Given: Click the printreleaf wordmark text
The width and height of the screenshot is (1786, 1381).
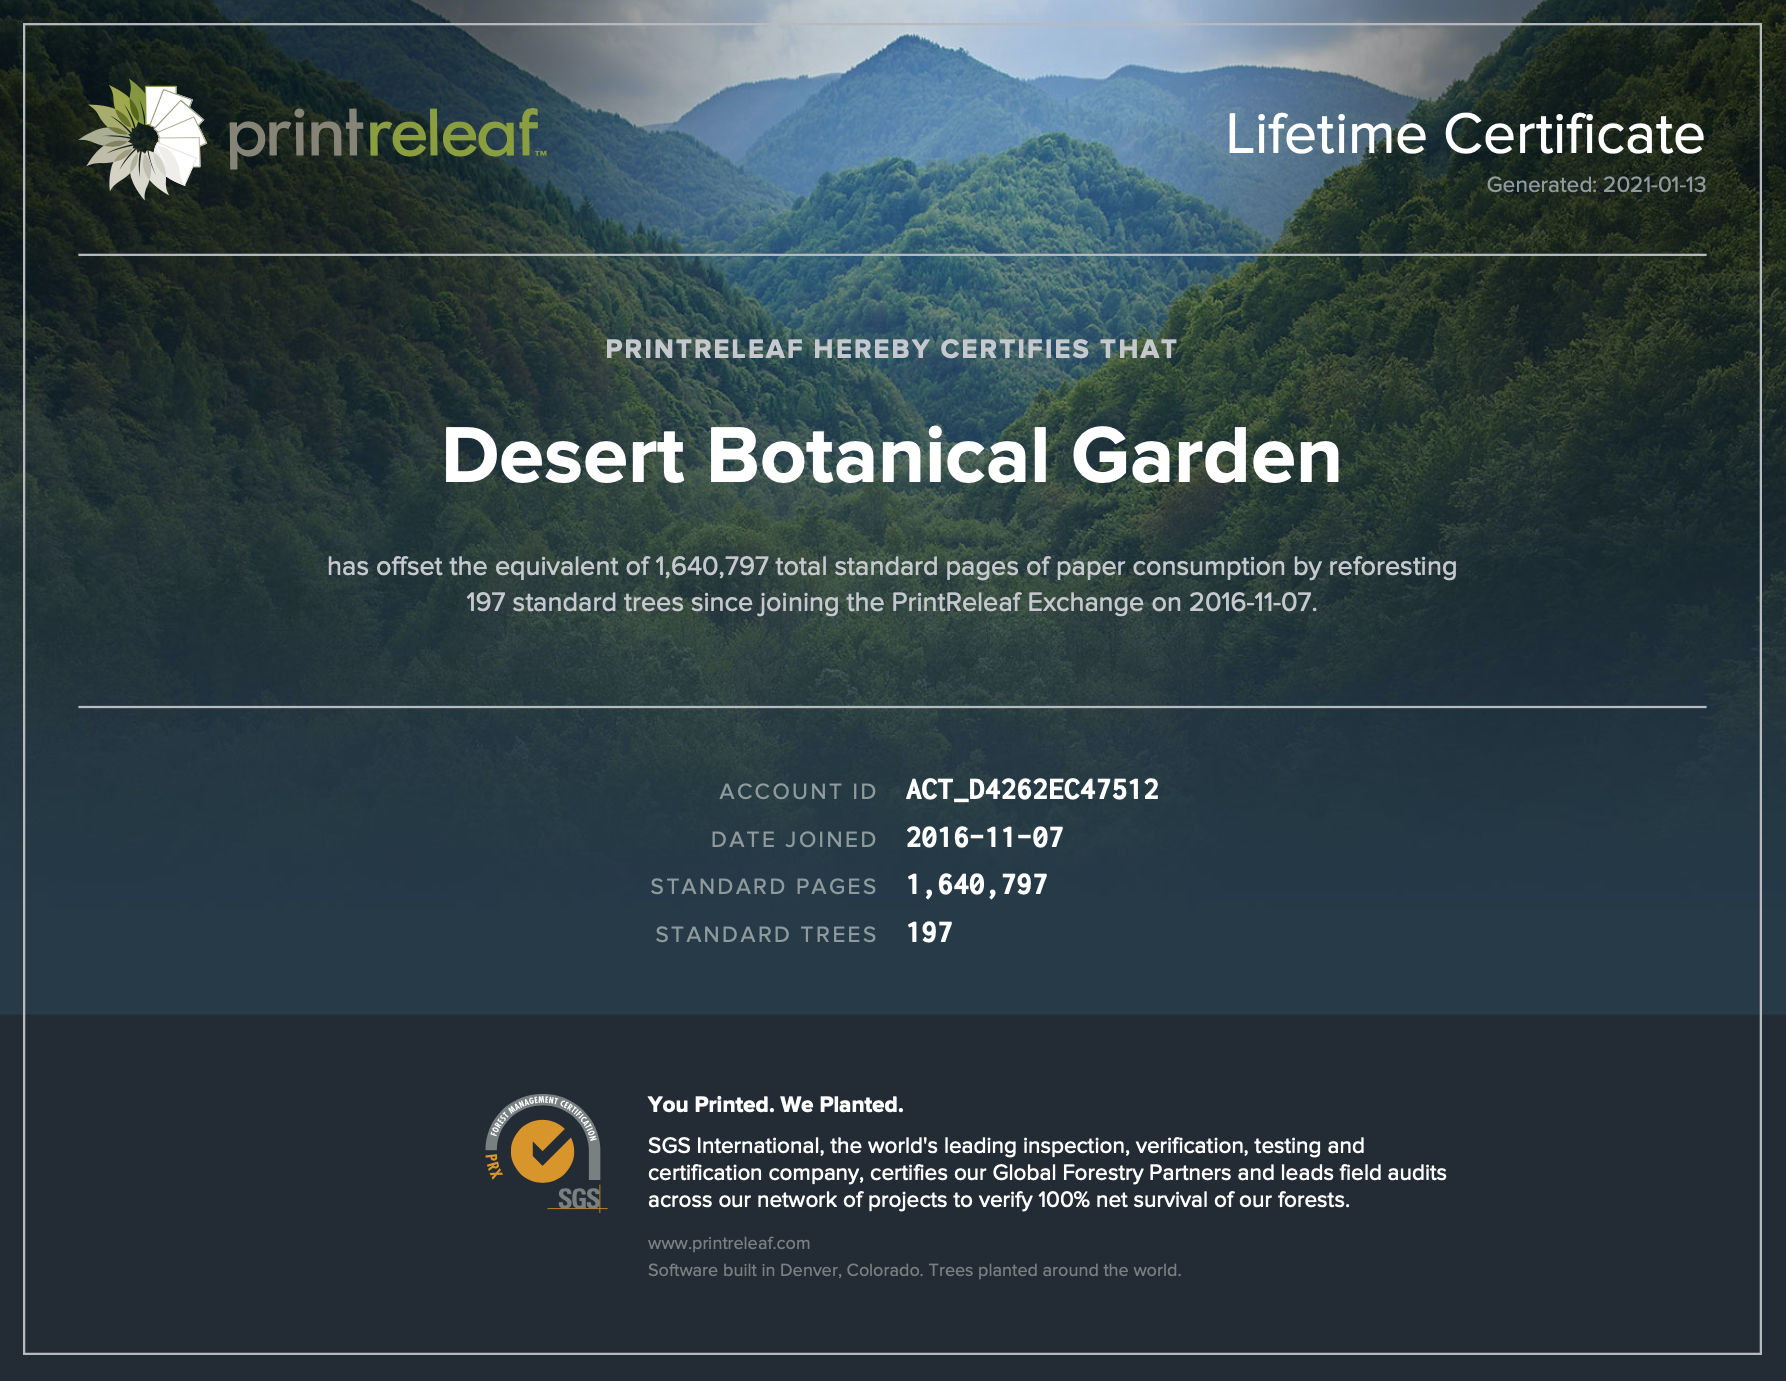Looking at the screenshot, I should click(x=385, y=135).
